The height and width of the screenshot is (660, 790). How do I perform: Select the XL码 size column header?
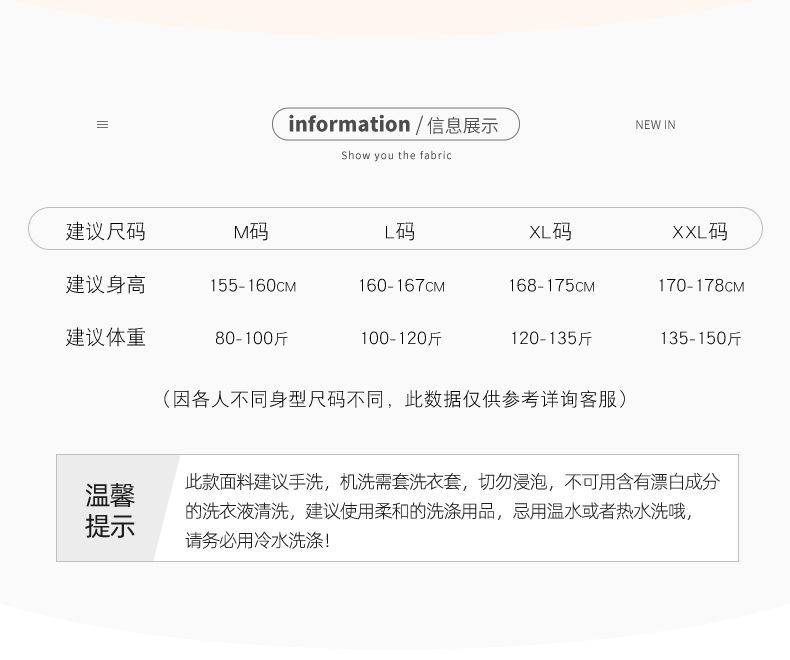pyautogui.click(x=550, y=232)
